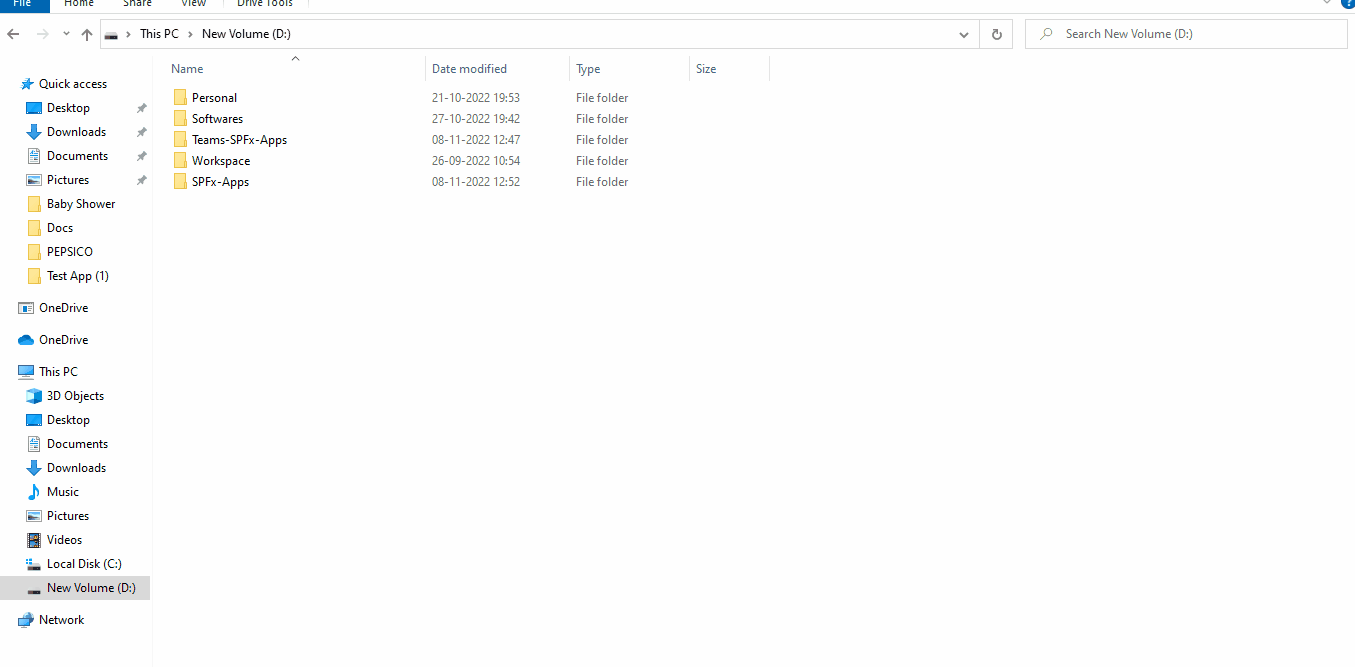Click the Up one level arrow
The image size is (1355, 667).
tap(86, 33)
